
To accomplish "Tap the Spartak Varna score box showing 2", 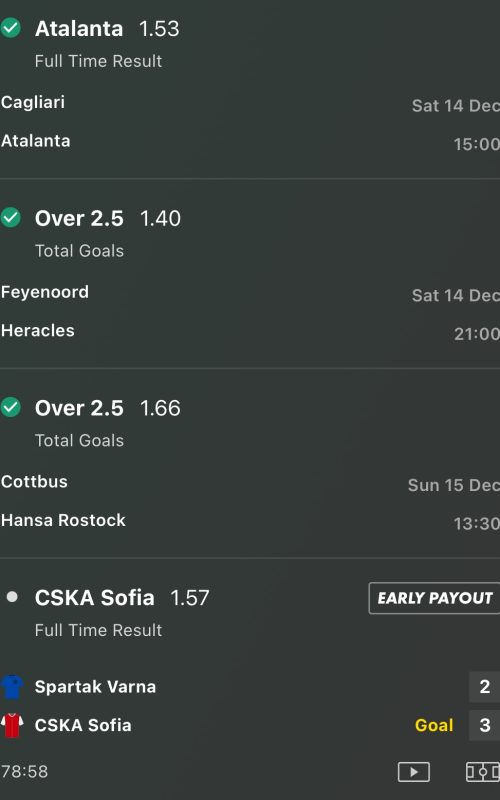I will pyautogui.click(x=485, y=687).
